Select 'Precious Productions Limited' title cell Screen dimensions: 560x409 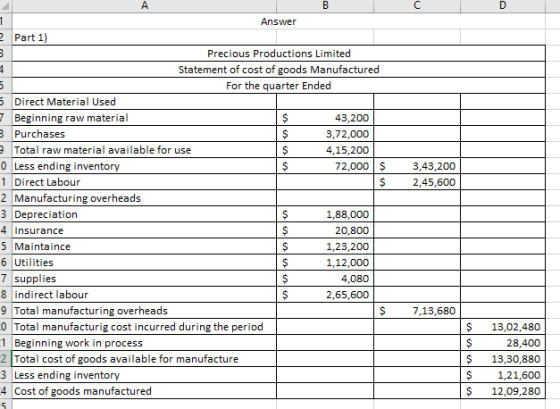(x=279, y=54)
